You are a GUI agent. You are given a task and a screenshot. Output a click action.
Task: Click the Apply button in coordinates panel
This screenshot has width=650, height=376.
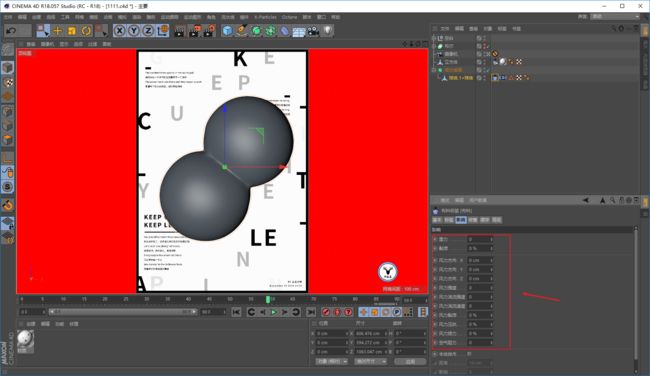coord(410,361)
